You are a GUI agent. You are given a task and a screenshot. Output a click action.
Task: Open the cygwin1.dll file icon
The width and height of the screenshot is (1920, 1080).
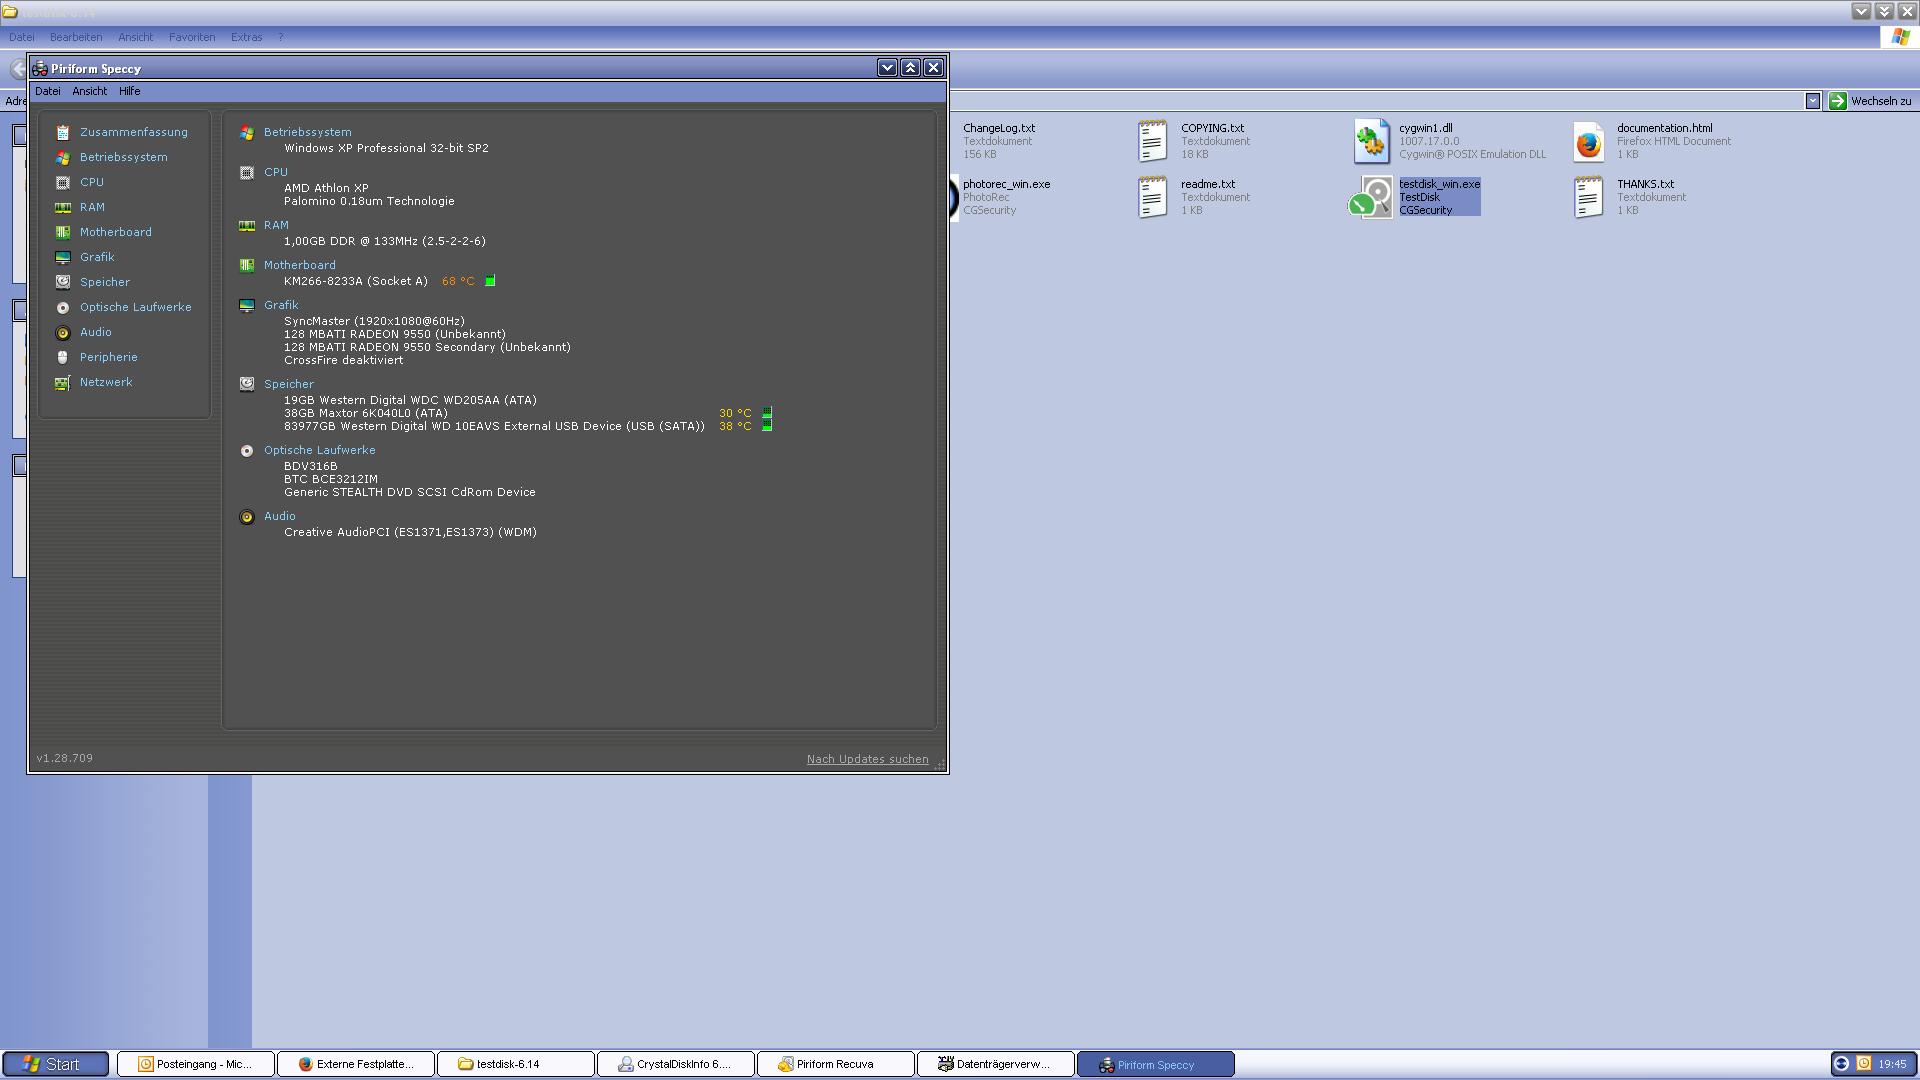tap(1372, 141)
